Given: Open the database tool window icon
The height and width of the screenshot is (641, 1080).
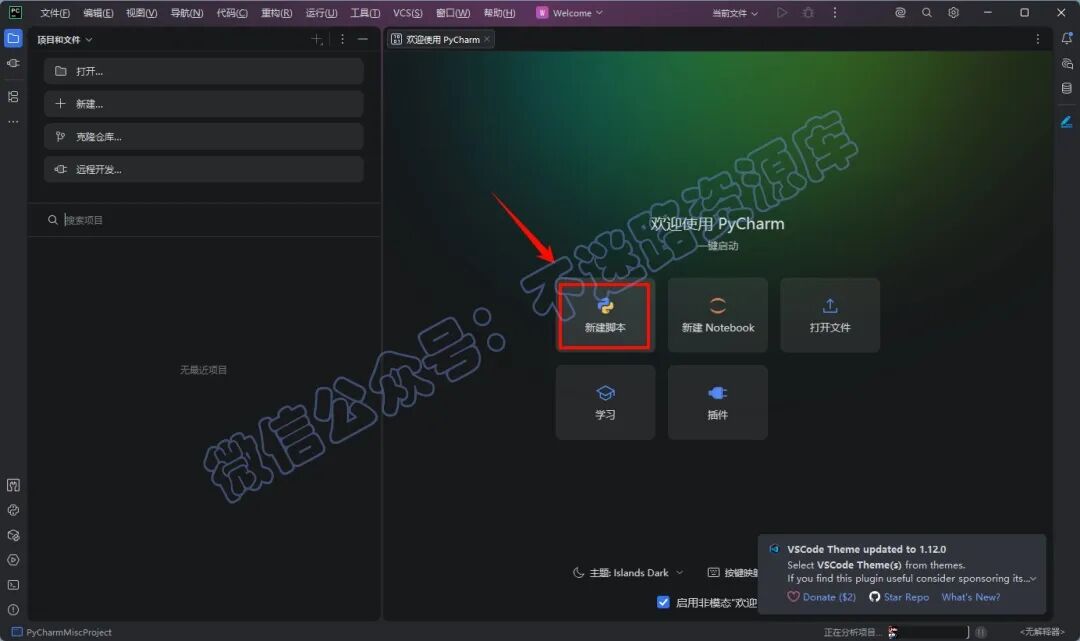Looking at the screenshot, I should pos(1066,88).
